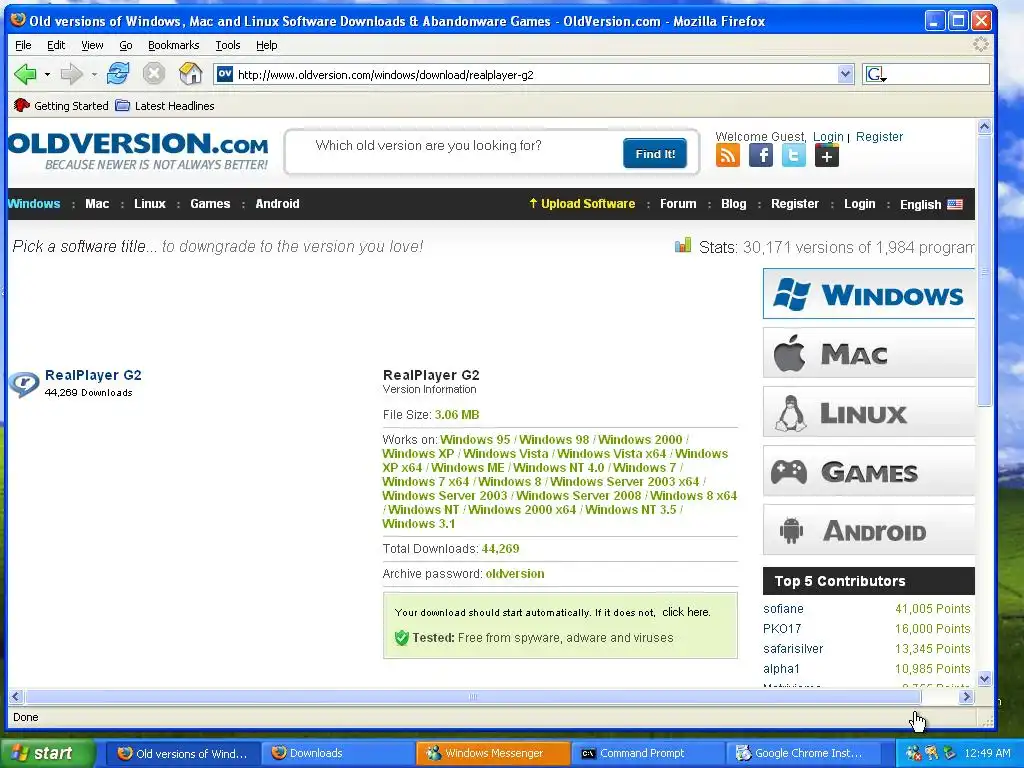Image resolution: width=1024 pixels, height=768 pixels.
Task: Open the RSS feed orange icon
Action: (728, 155)
